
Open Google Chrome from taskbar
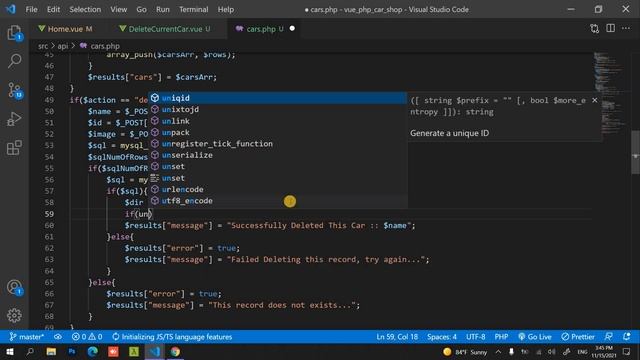click(x=175, y=351)
